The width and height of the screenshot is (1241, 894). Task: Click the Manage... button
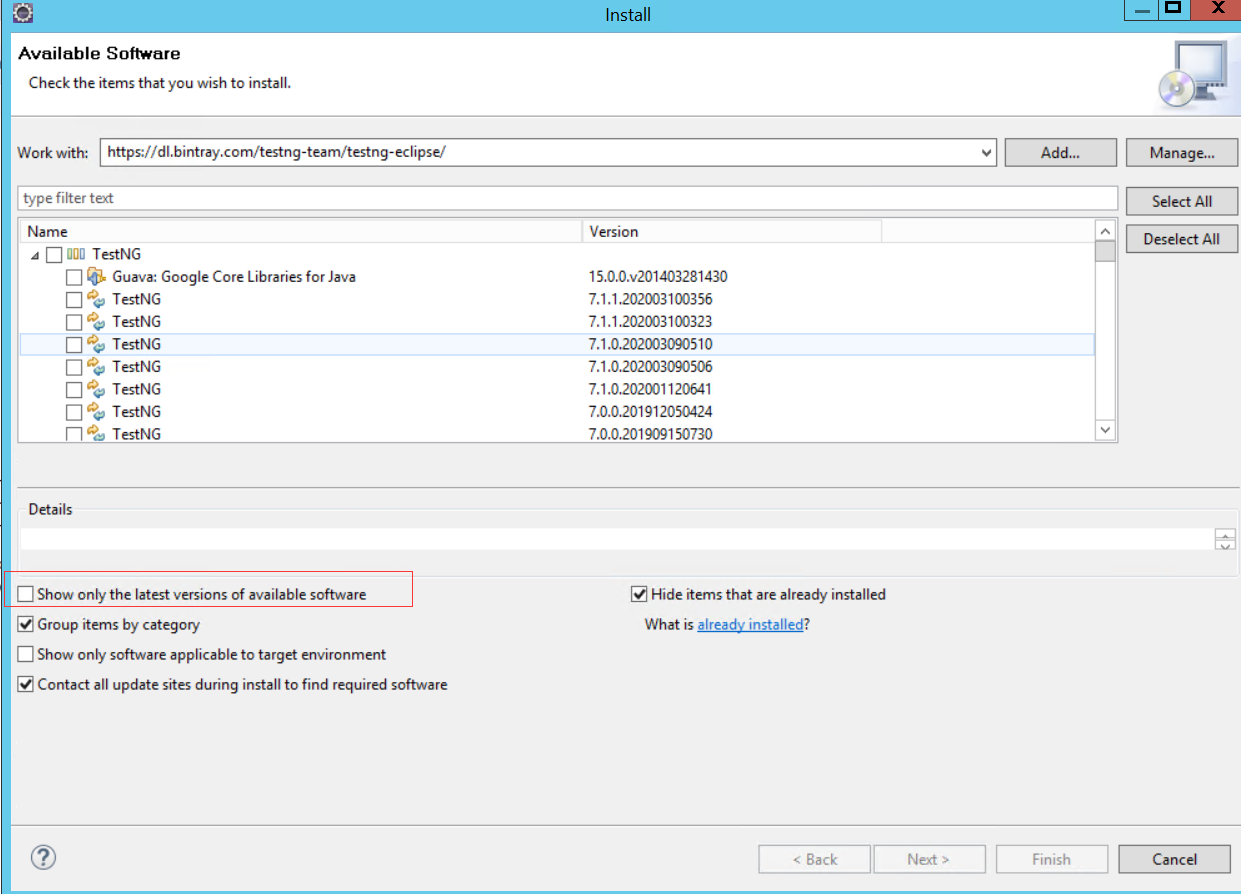coord(1182,153)
